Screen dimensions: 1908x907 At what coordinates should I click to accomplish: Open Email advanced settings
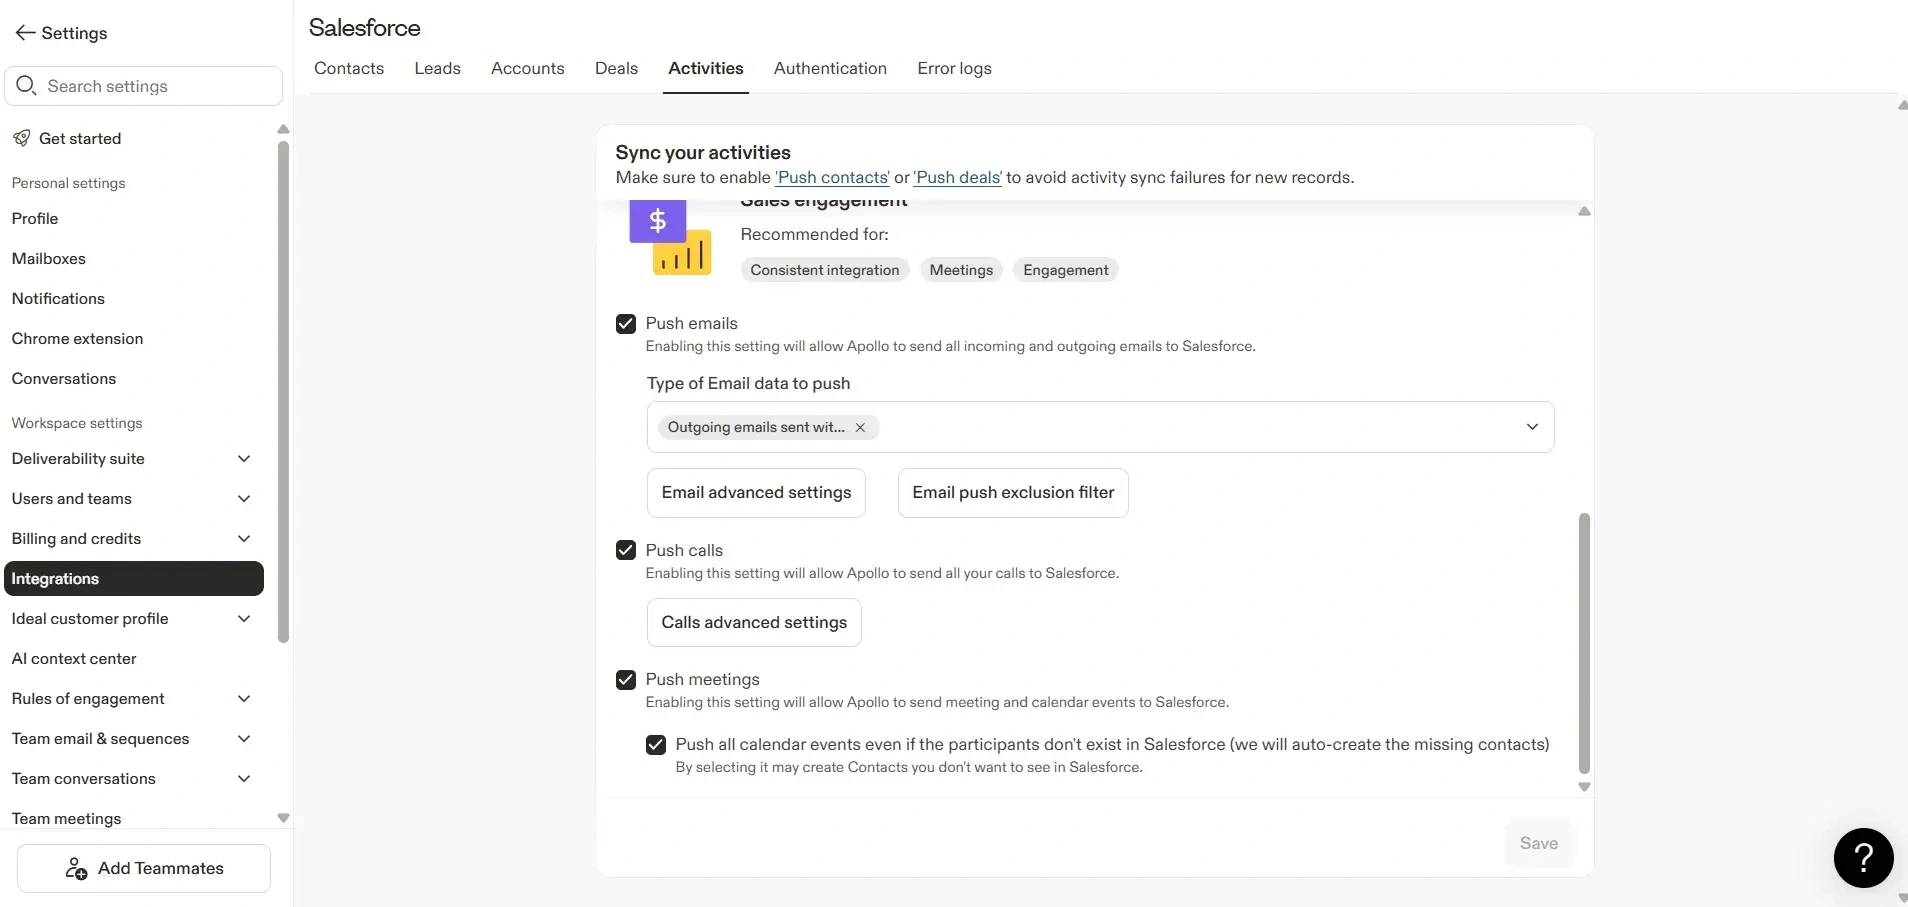click(756, 493)
